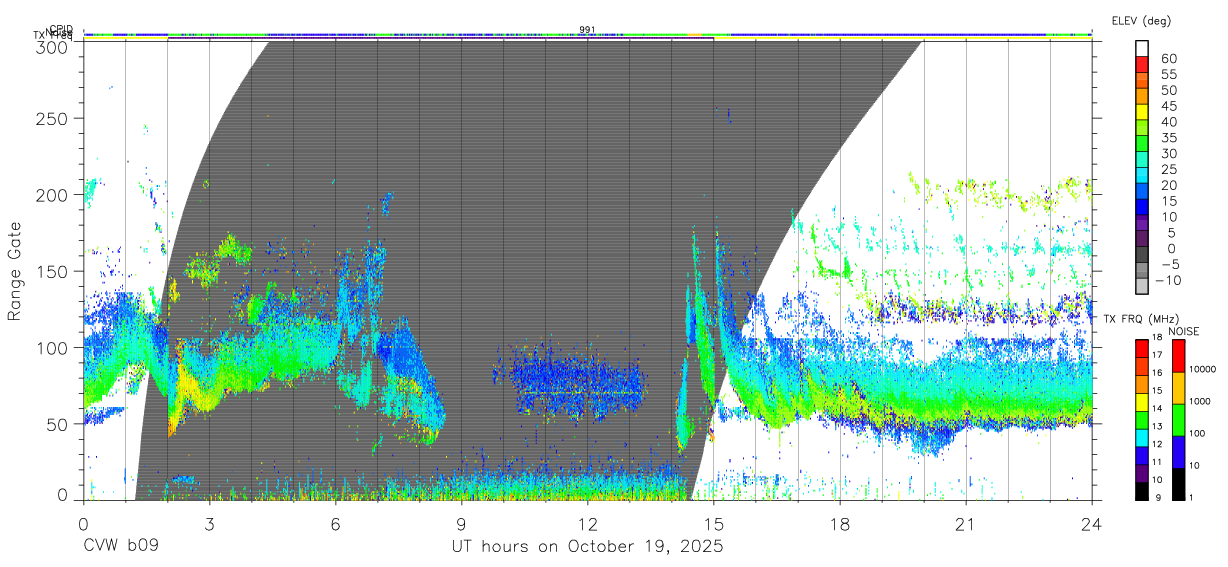Click the "18" tick on UT hours axis
The width and height of the screenshot is (1228, 567).
[839, 523]
